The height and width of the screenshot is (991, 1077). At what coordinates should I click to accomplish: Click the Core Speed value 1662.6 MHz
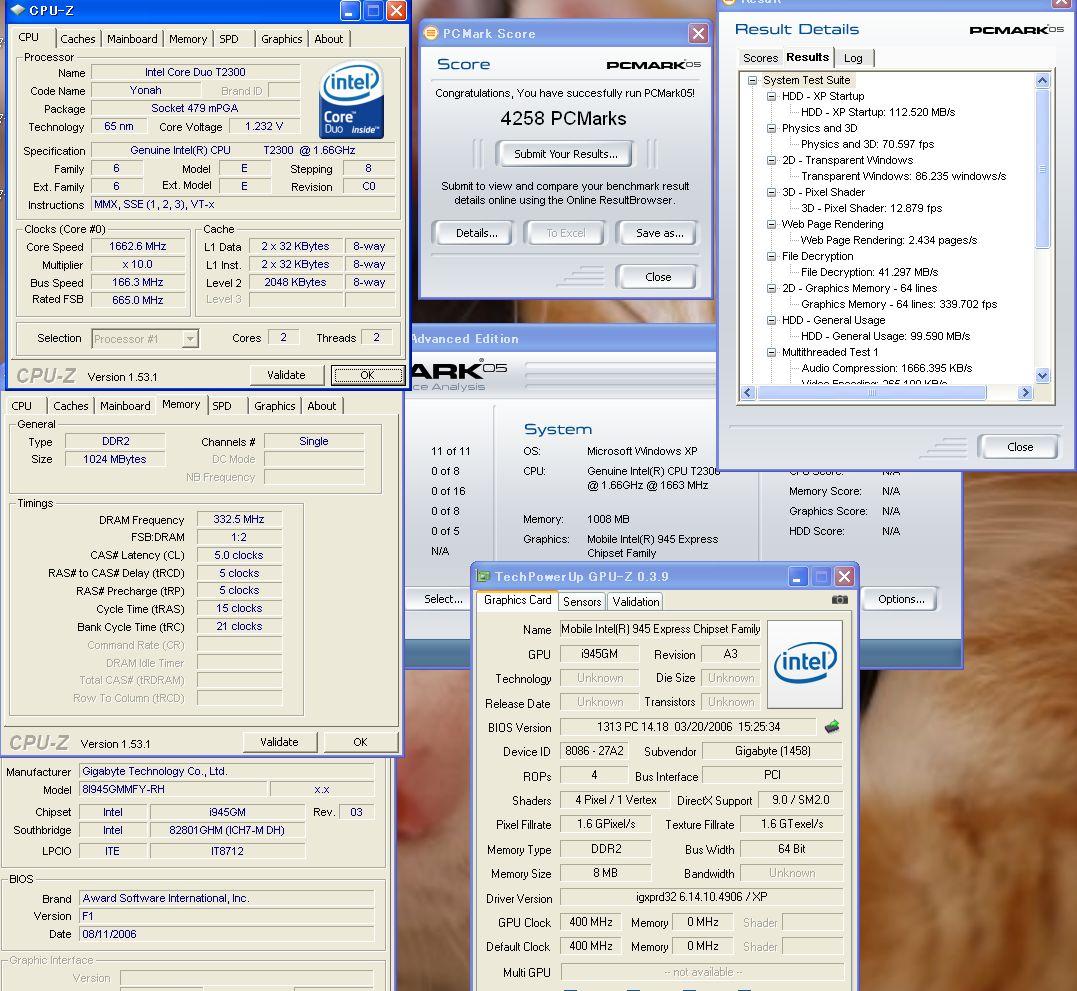(138, 246)
